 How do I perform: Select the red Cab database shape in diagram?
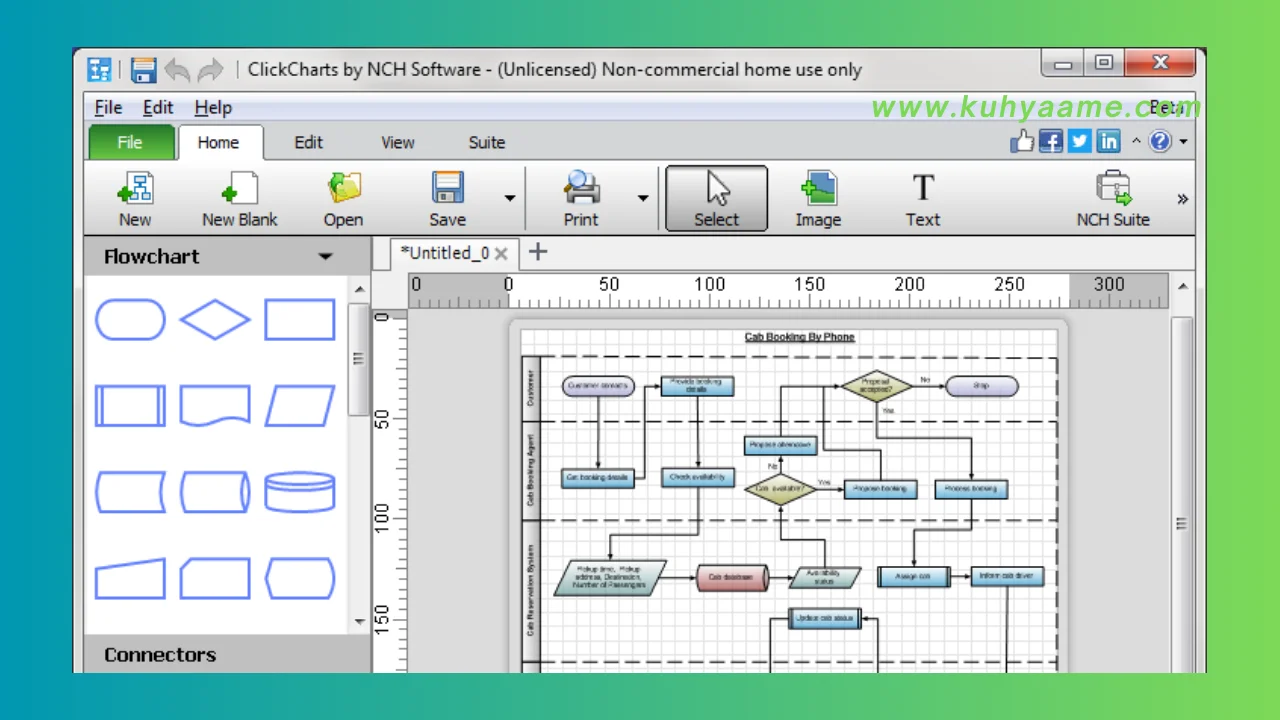734,577
